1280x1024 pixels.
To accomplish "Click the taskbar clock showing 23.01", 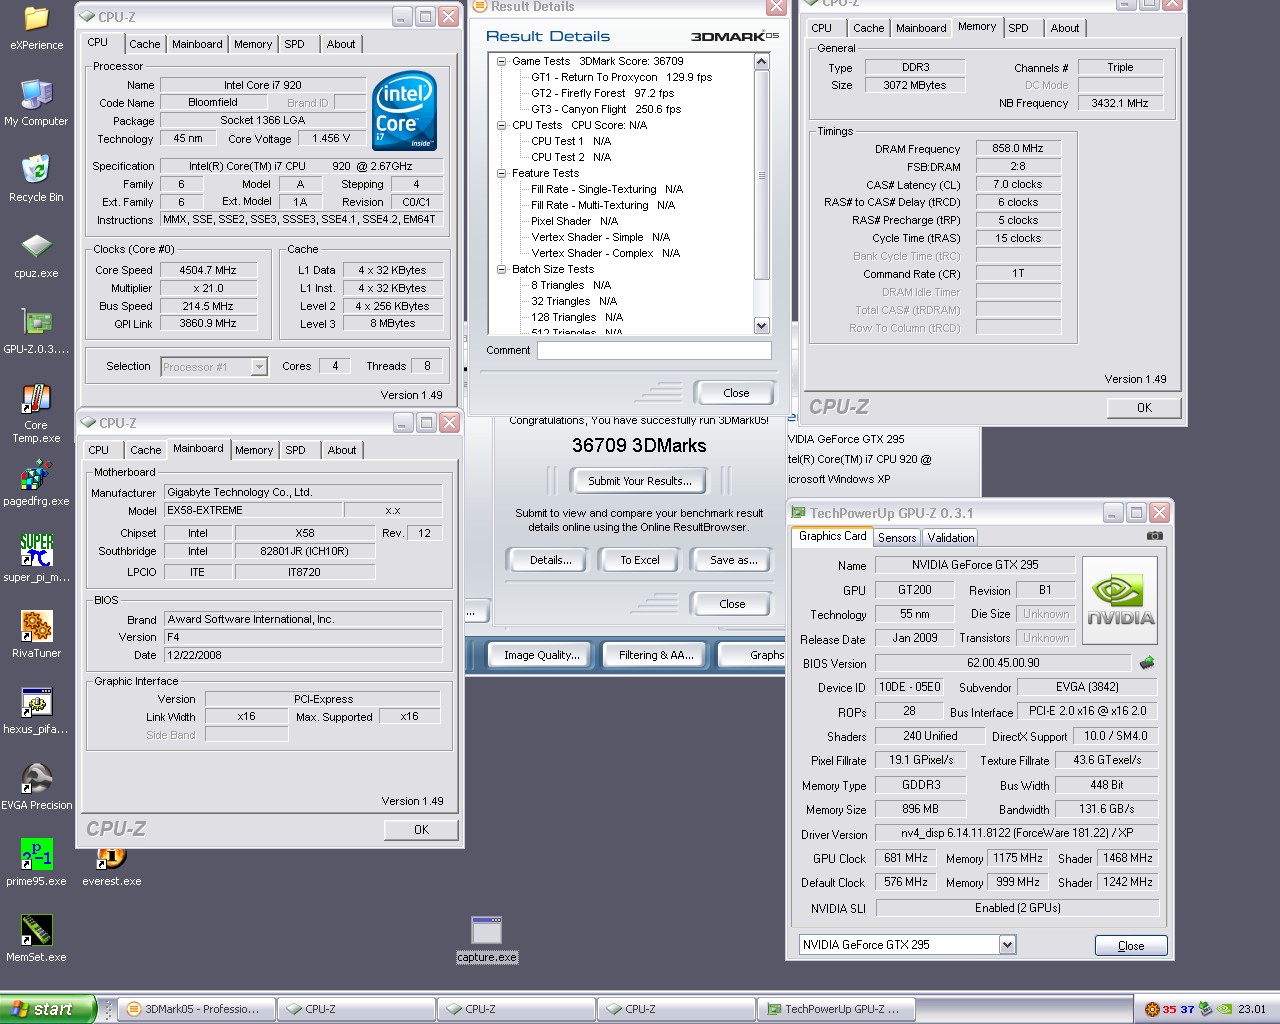I will tap(1251, 1009).
